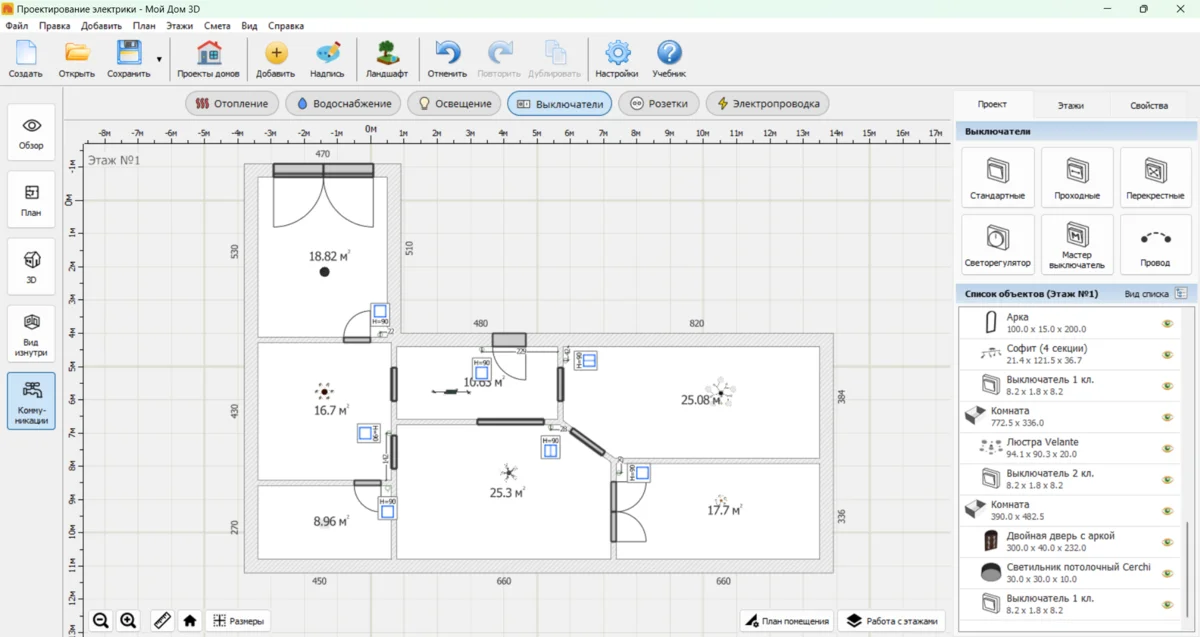The width and height of the screenshot is (1200, 637).
Task: Choose Стандартные switches category
Action: tap(997, 177)
